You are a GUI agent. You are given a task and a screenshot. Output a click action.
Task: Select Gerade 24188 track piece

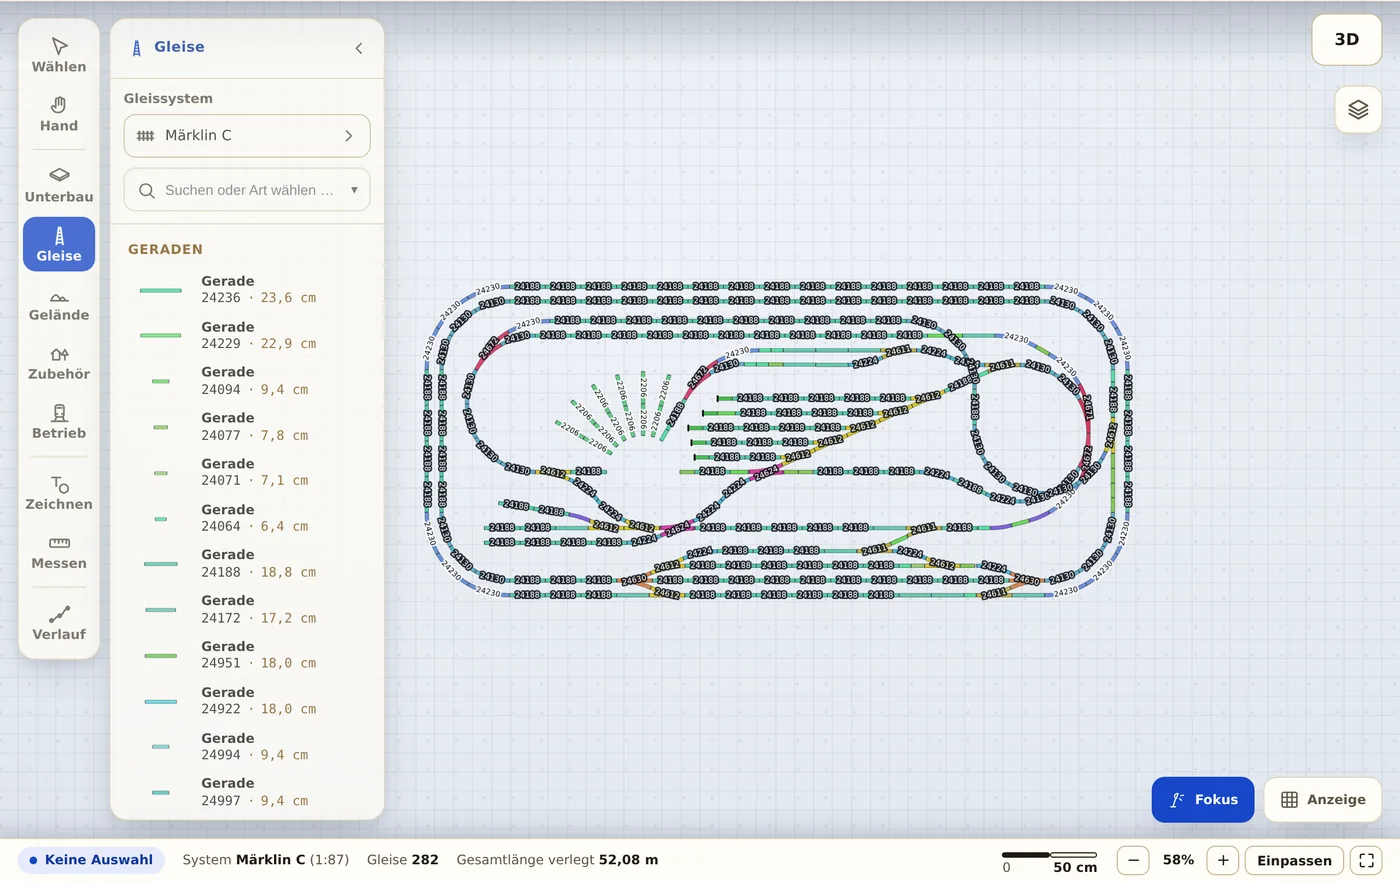coord(247,563)
